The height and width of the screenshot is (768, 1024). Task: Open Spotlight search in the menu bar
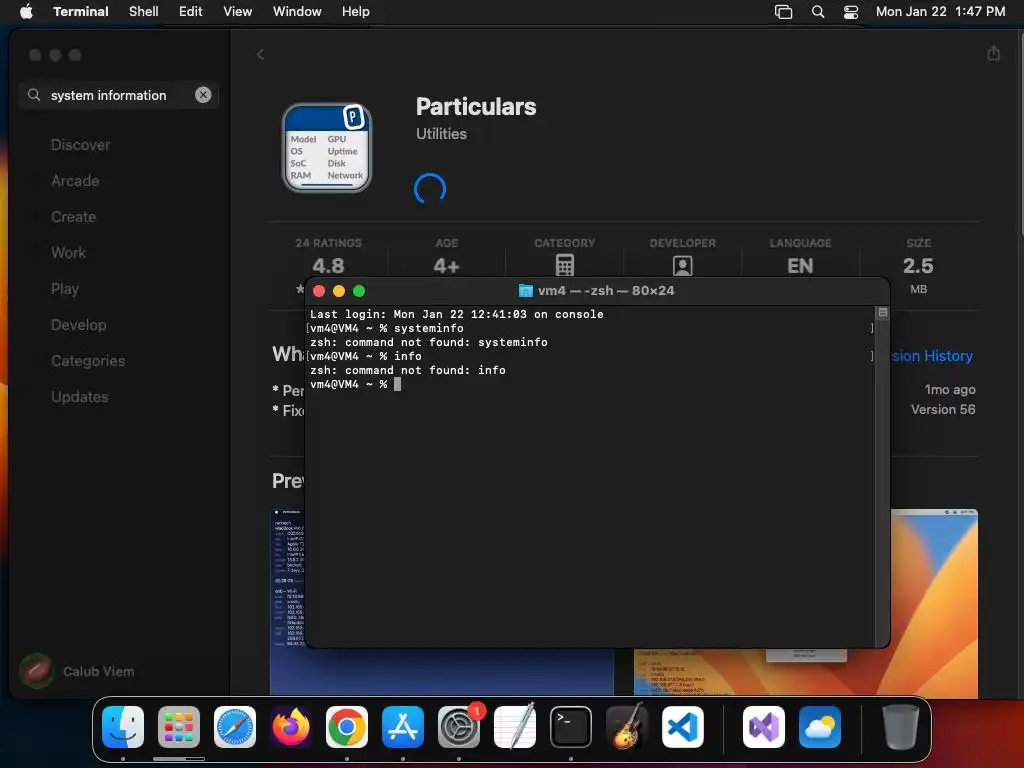(818, 12)
